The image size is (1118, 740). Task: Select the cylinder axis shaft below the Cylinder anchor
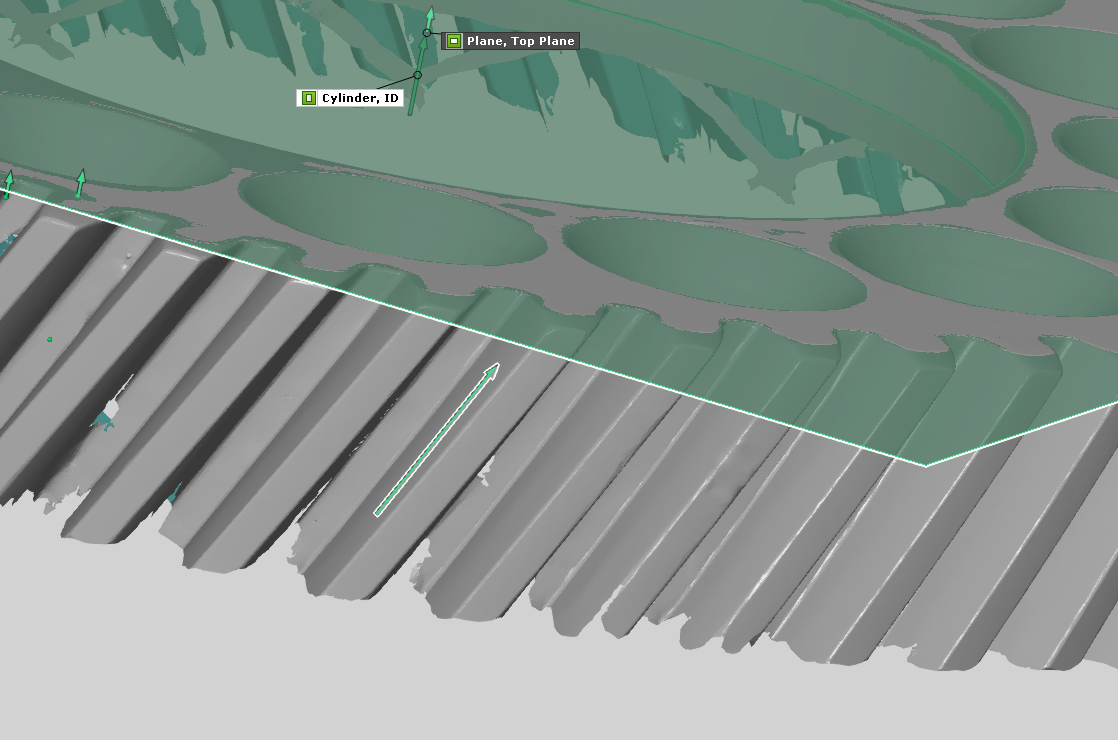[414, 98]
